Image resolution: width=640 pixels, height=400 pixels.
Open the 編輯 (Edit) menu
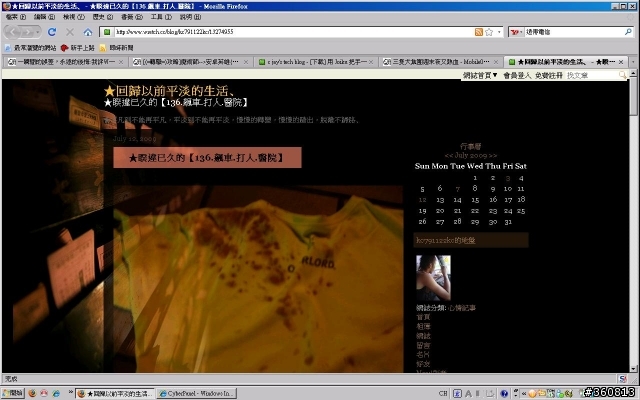tap(44, 17)
